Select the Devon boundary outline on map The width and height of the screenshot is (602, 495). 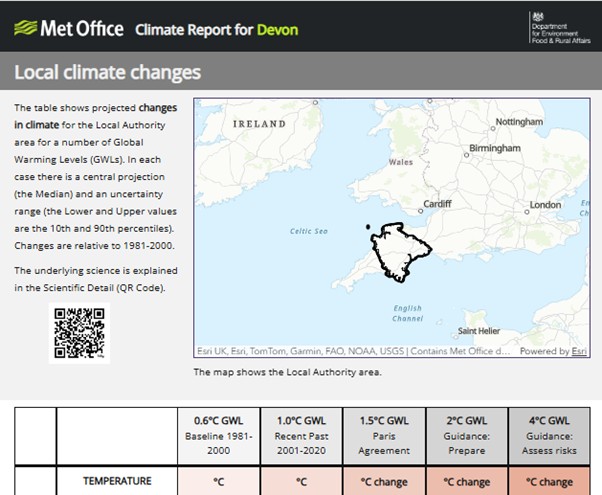pos(395,251)
